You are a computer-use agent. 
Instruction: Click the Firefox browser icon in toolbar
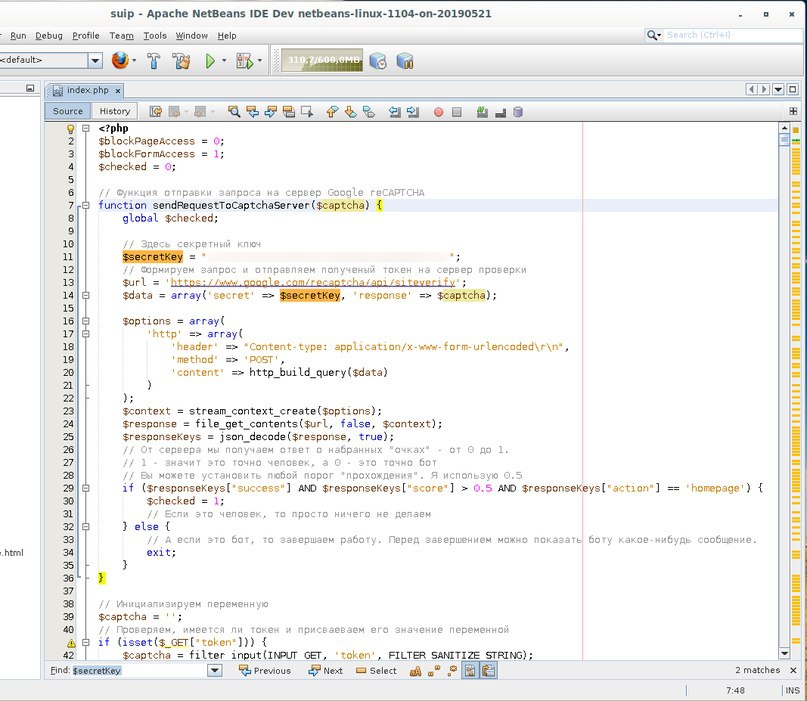(x=120, y=61)
